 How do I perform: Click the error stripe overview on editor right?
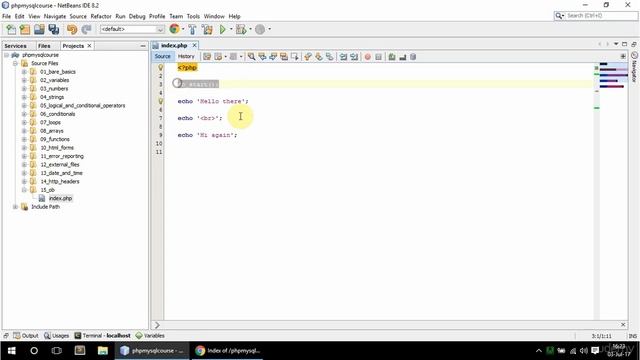pyautogui.click(x=596, y=192)
